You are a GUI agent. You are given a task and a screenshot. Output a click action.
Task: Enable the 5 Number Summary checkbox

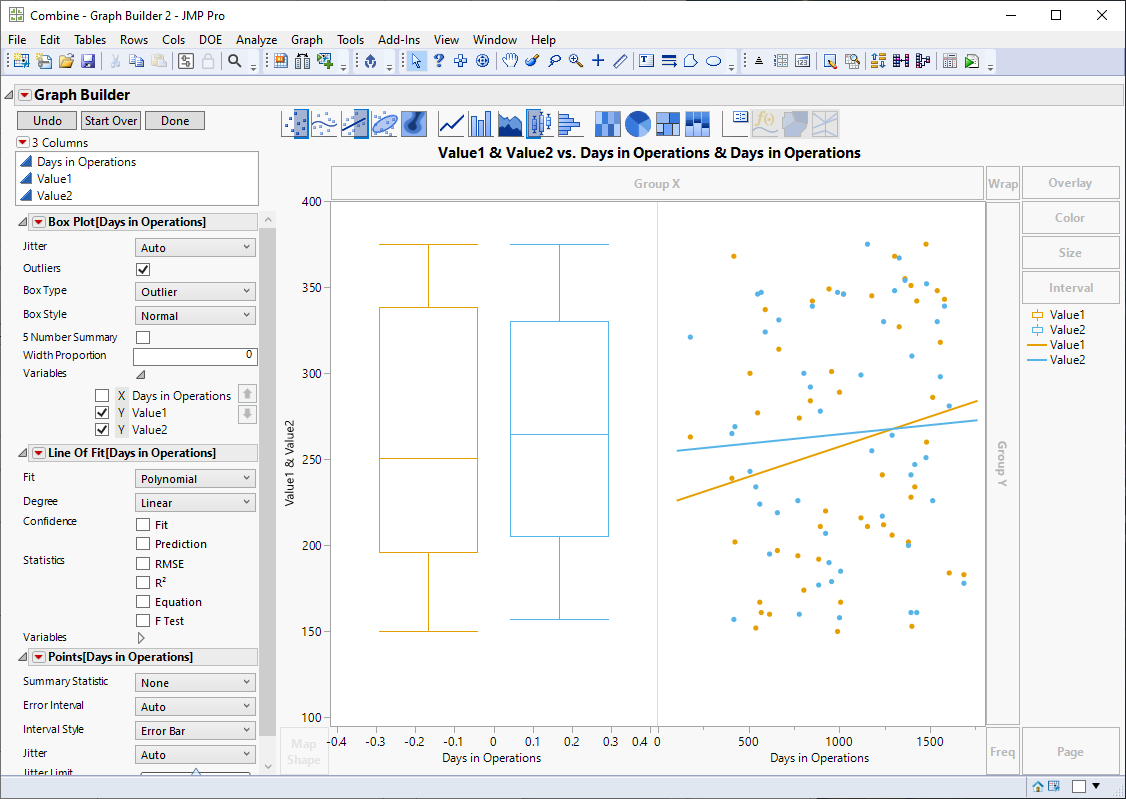pos(143,338)
